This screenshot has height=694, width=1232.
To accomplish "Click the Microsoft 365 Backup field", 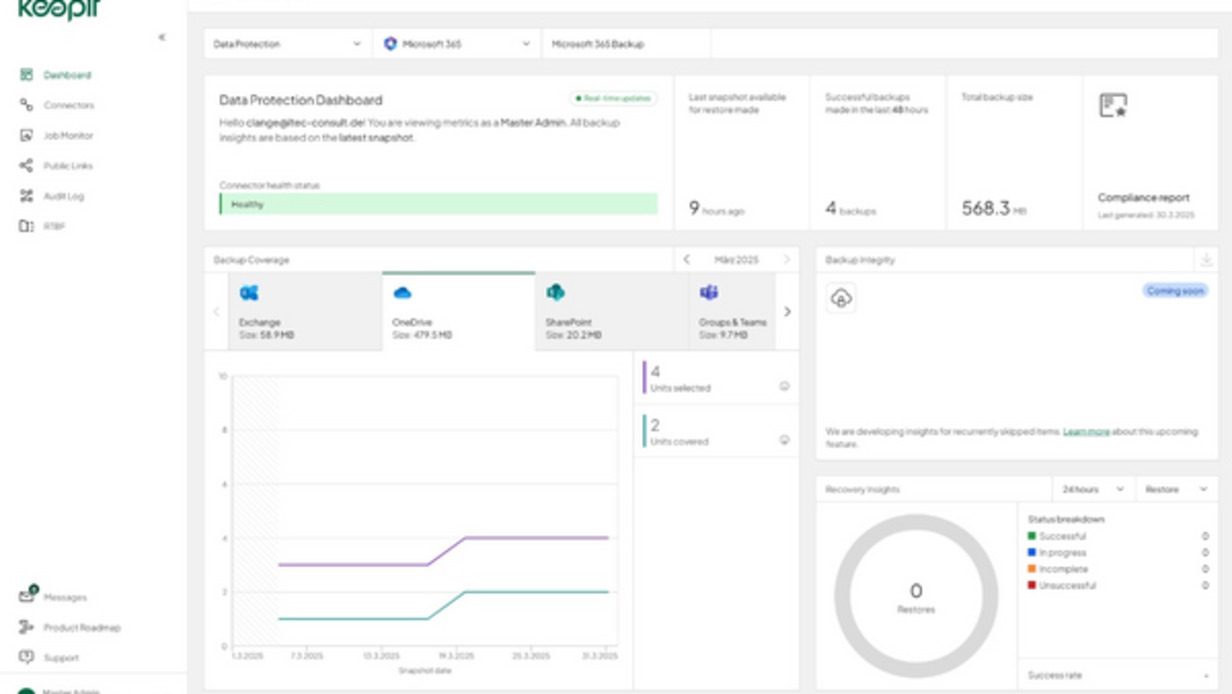I will [626, 44].
